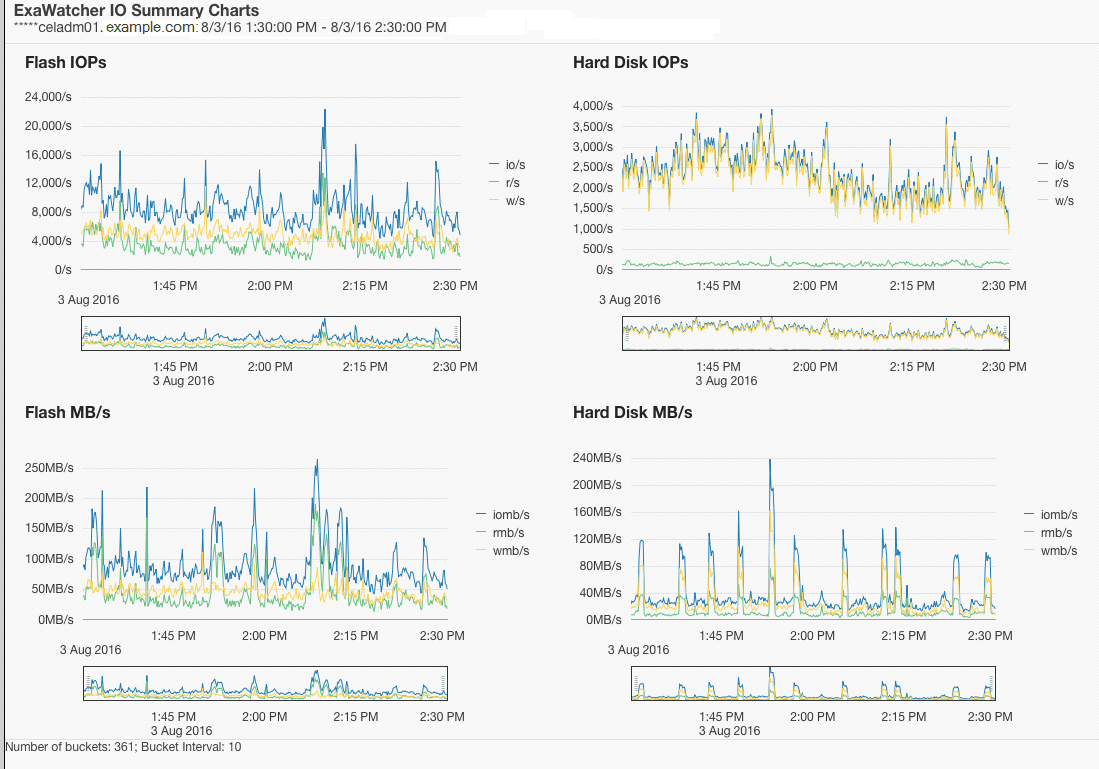
Task: Toggle iomb/s series in Flash MB/s legend
Action: [x=503, y=515]
